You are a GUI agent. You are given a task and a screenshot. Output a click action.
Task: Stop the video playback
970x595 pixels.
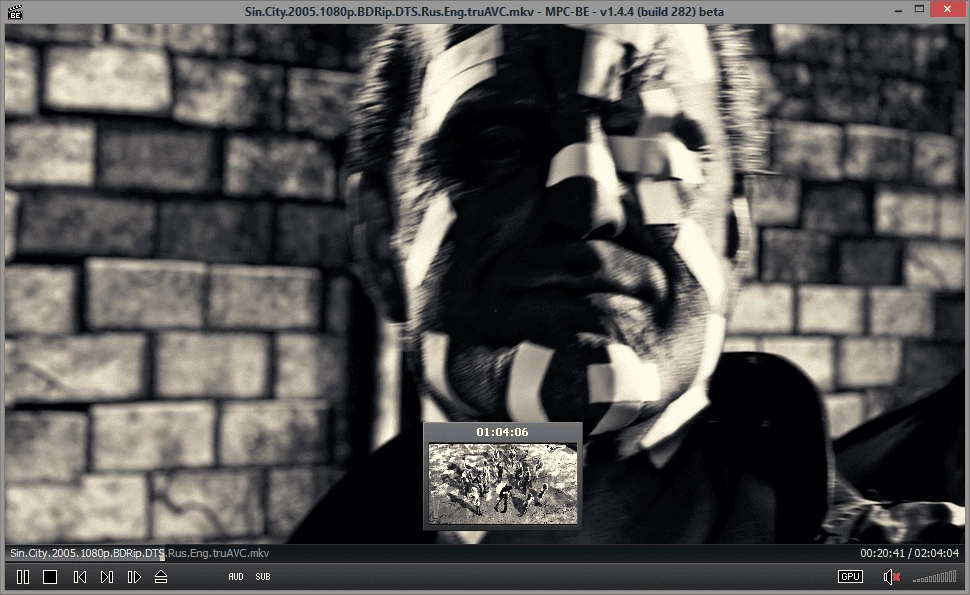click(50, 577)
